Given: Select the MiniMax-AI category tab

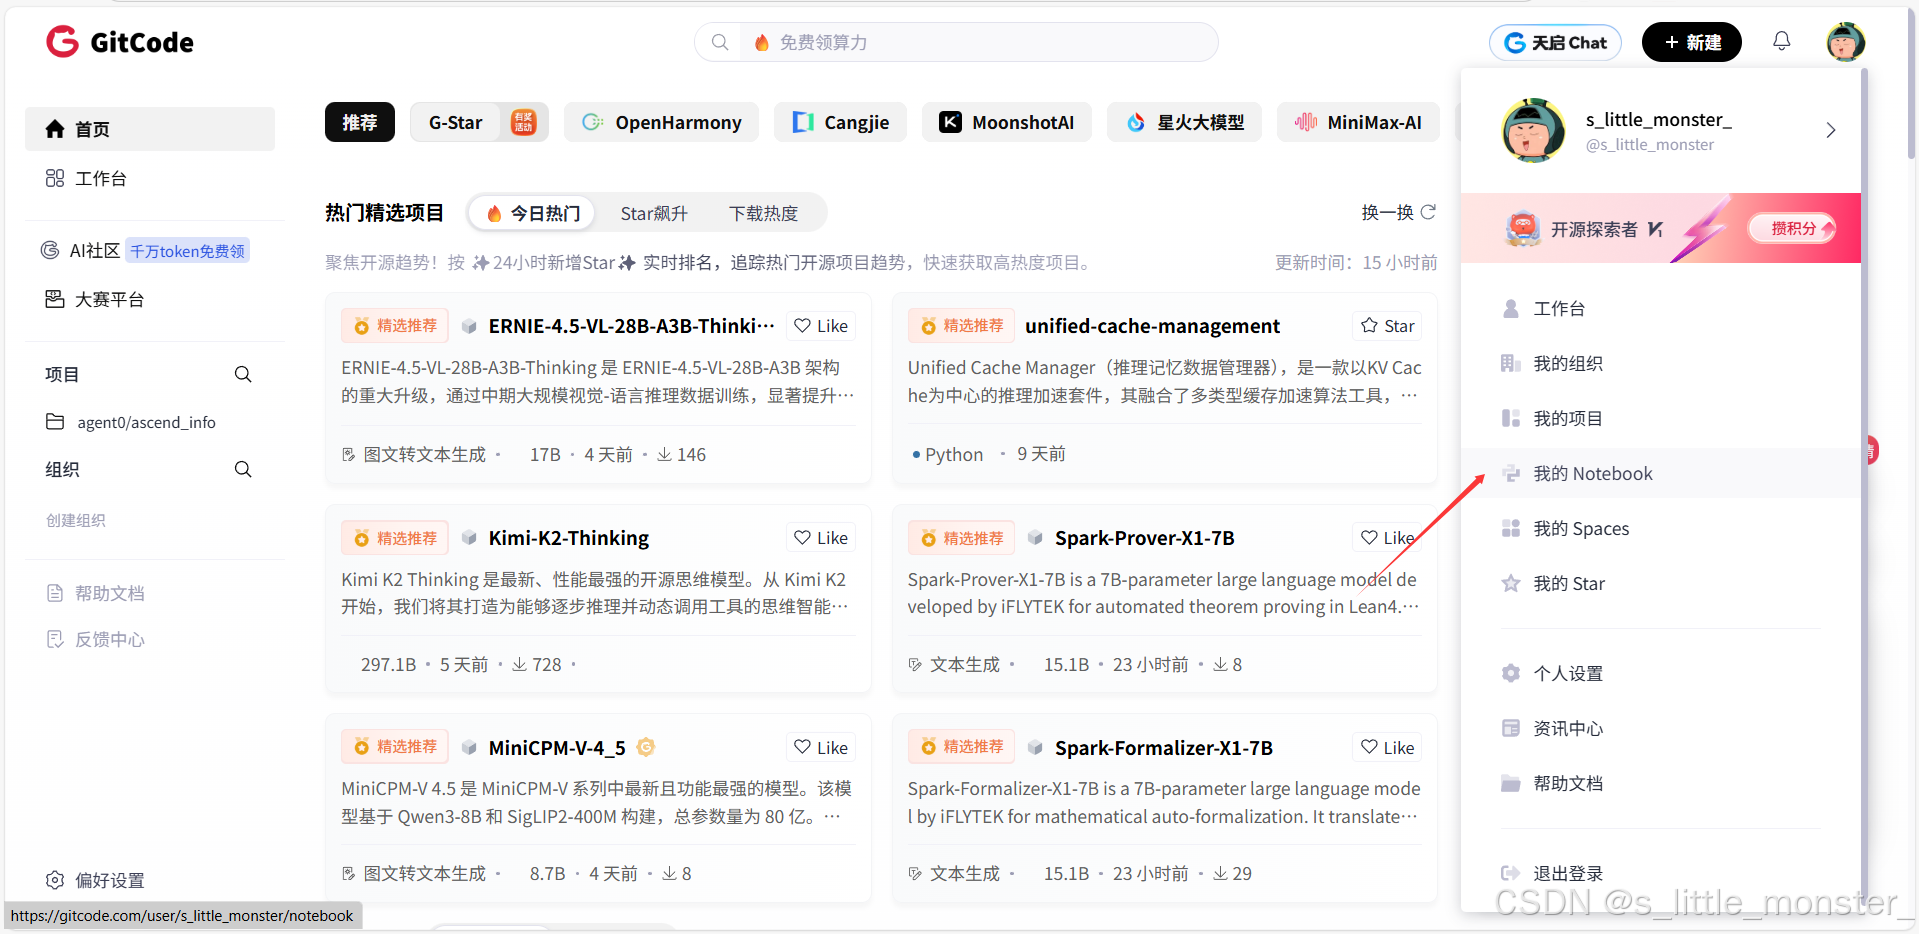Looking at the screenshot, I should point(1358,122).
